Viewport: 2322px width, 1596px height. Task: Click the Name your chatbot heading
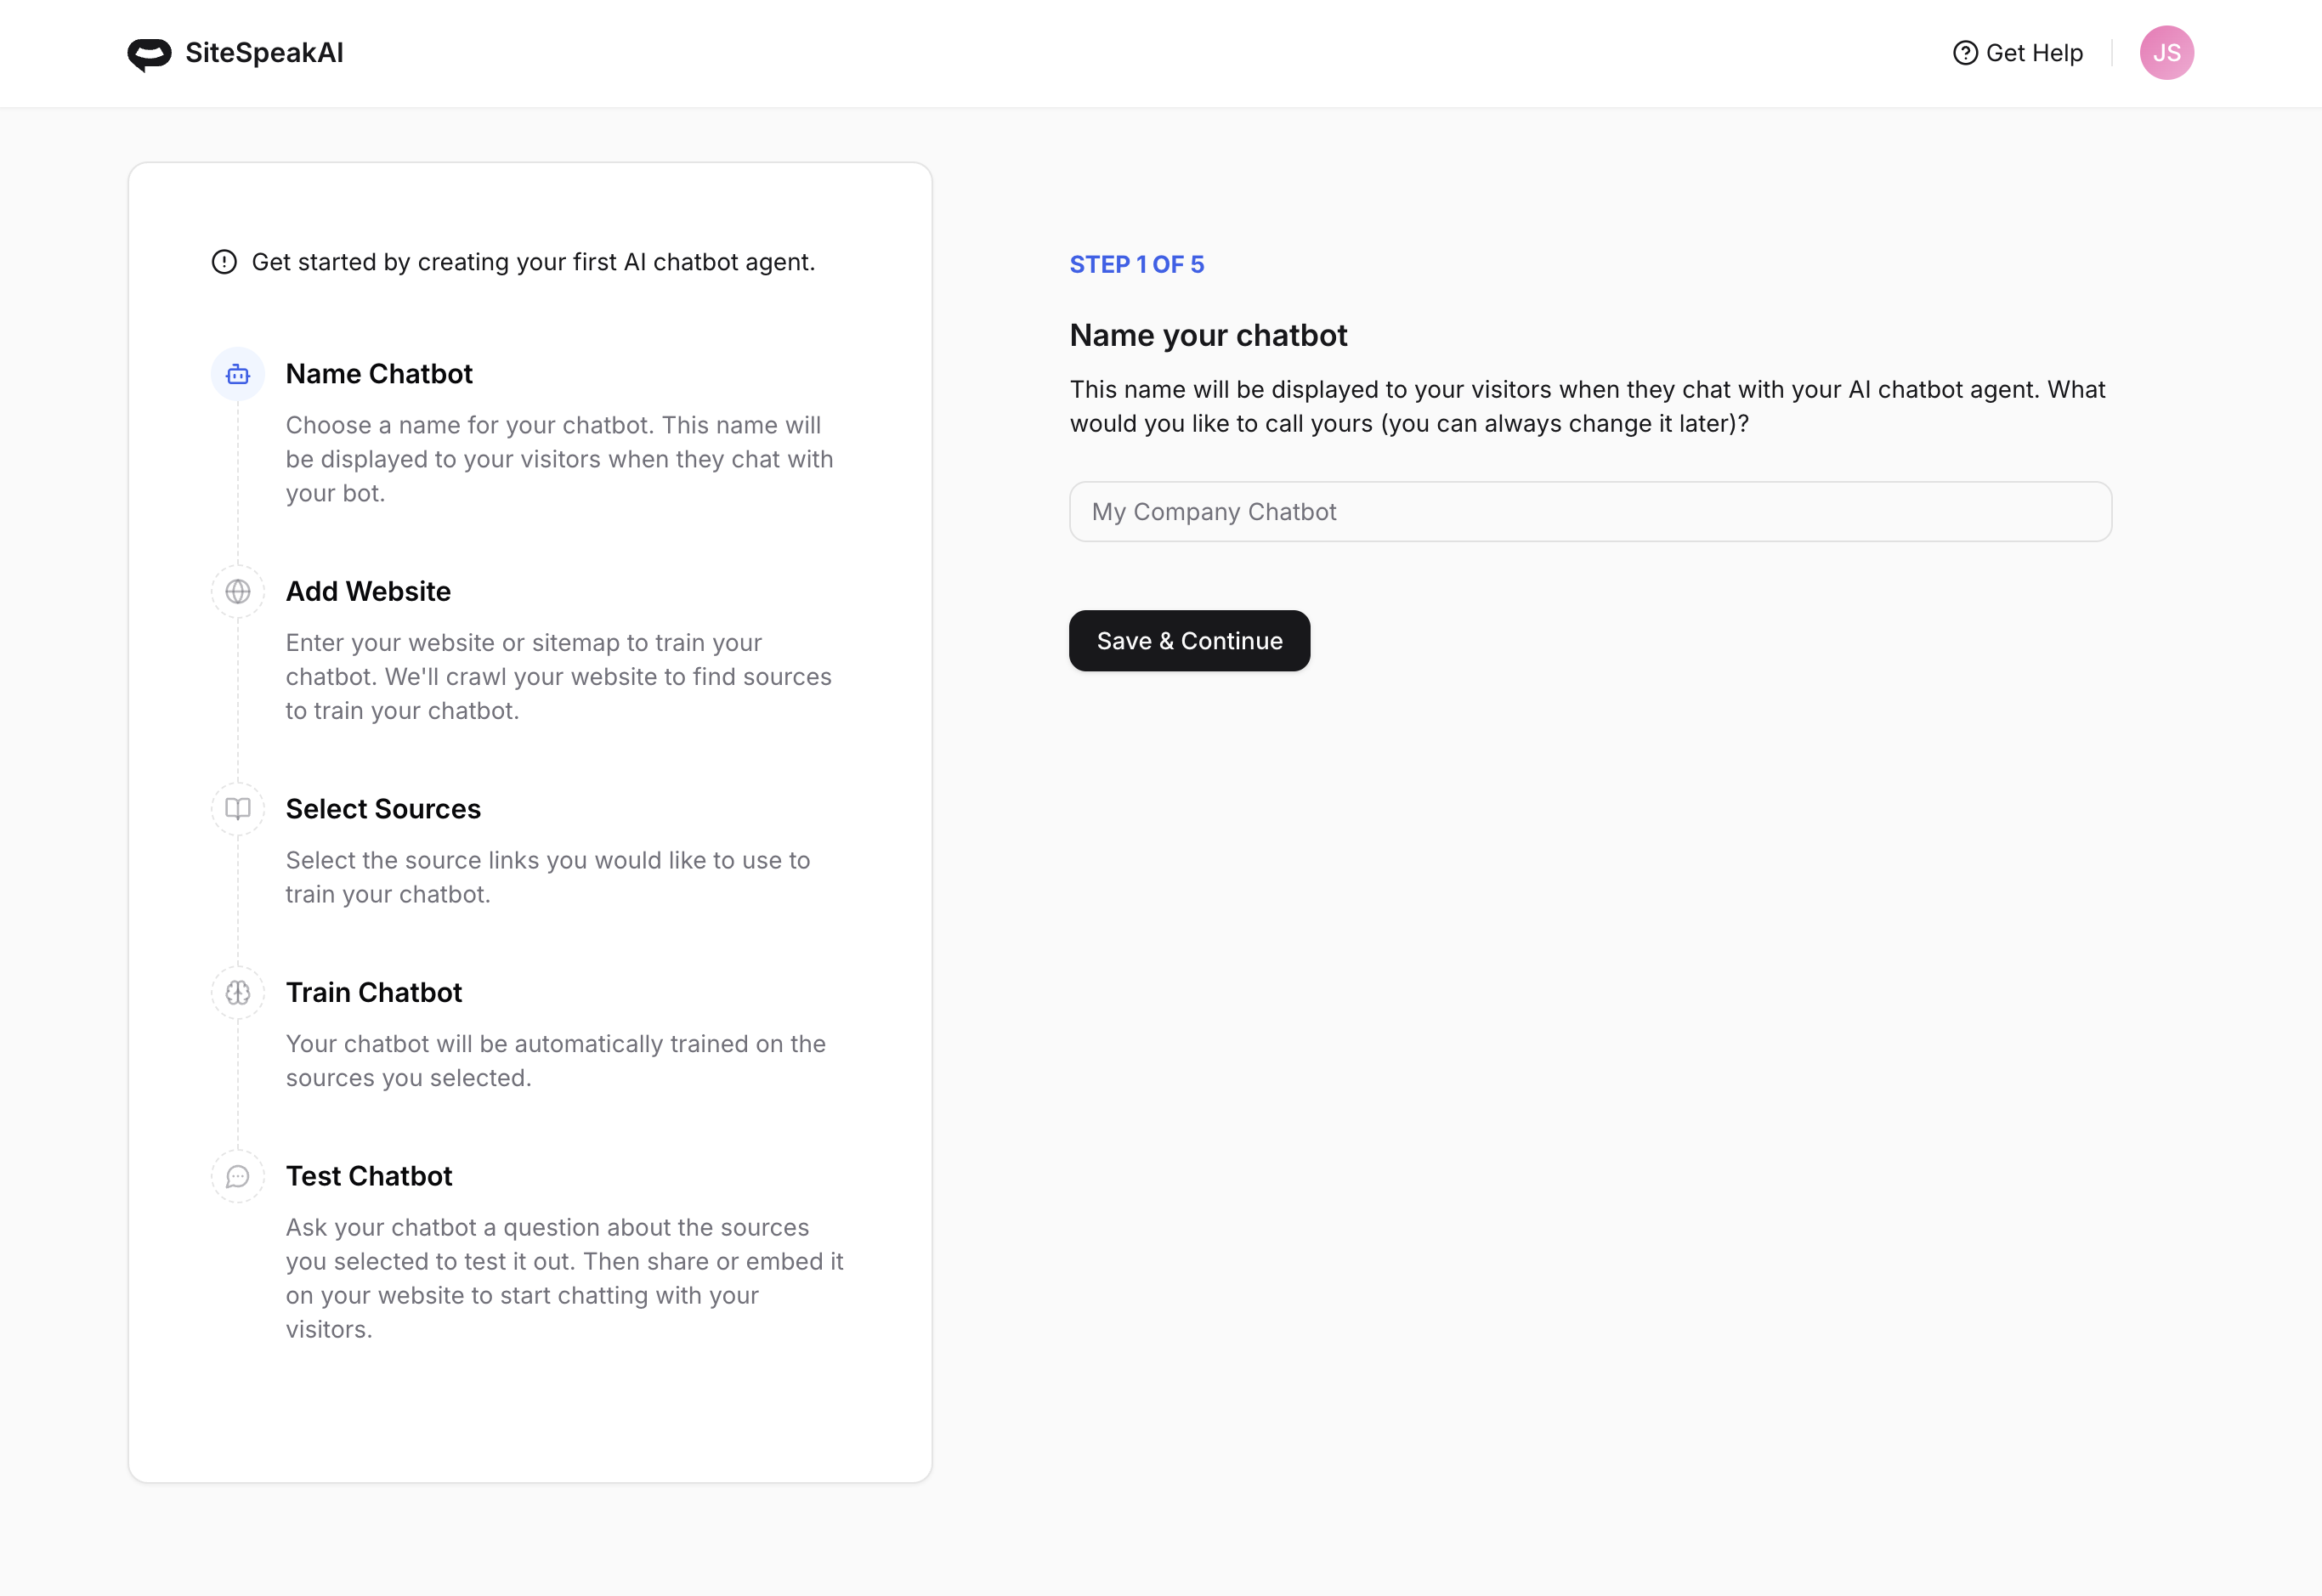(1208, 335)
